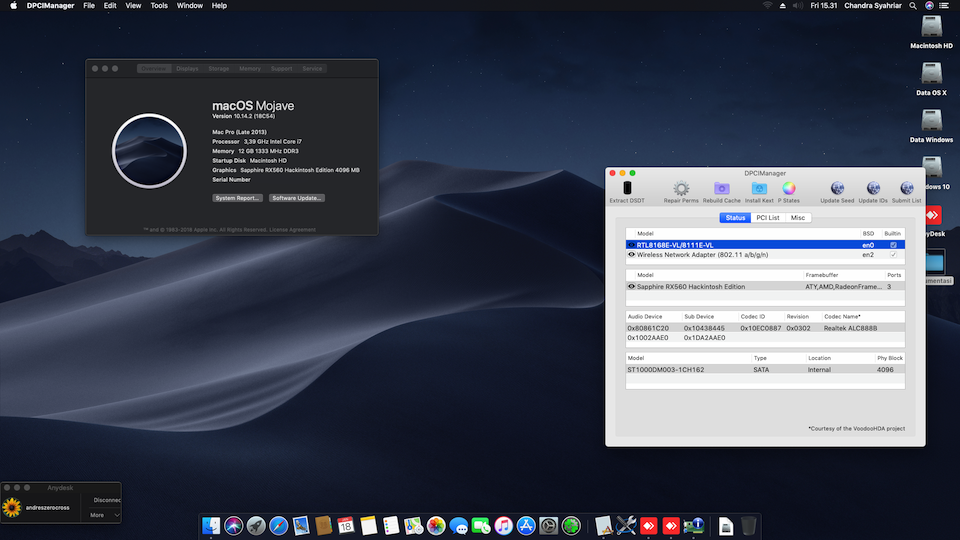Open Maps from the Dock
The image size is (960, 540).
point(413,525)
